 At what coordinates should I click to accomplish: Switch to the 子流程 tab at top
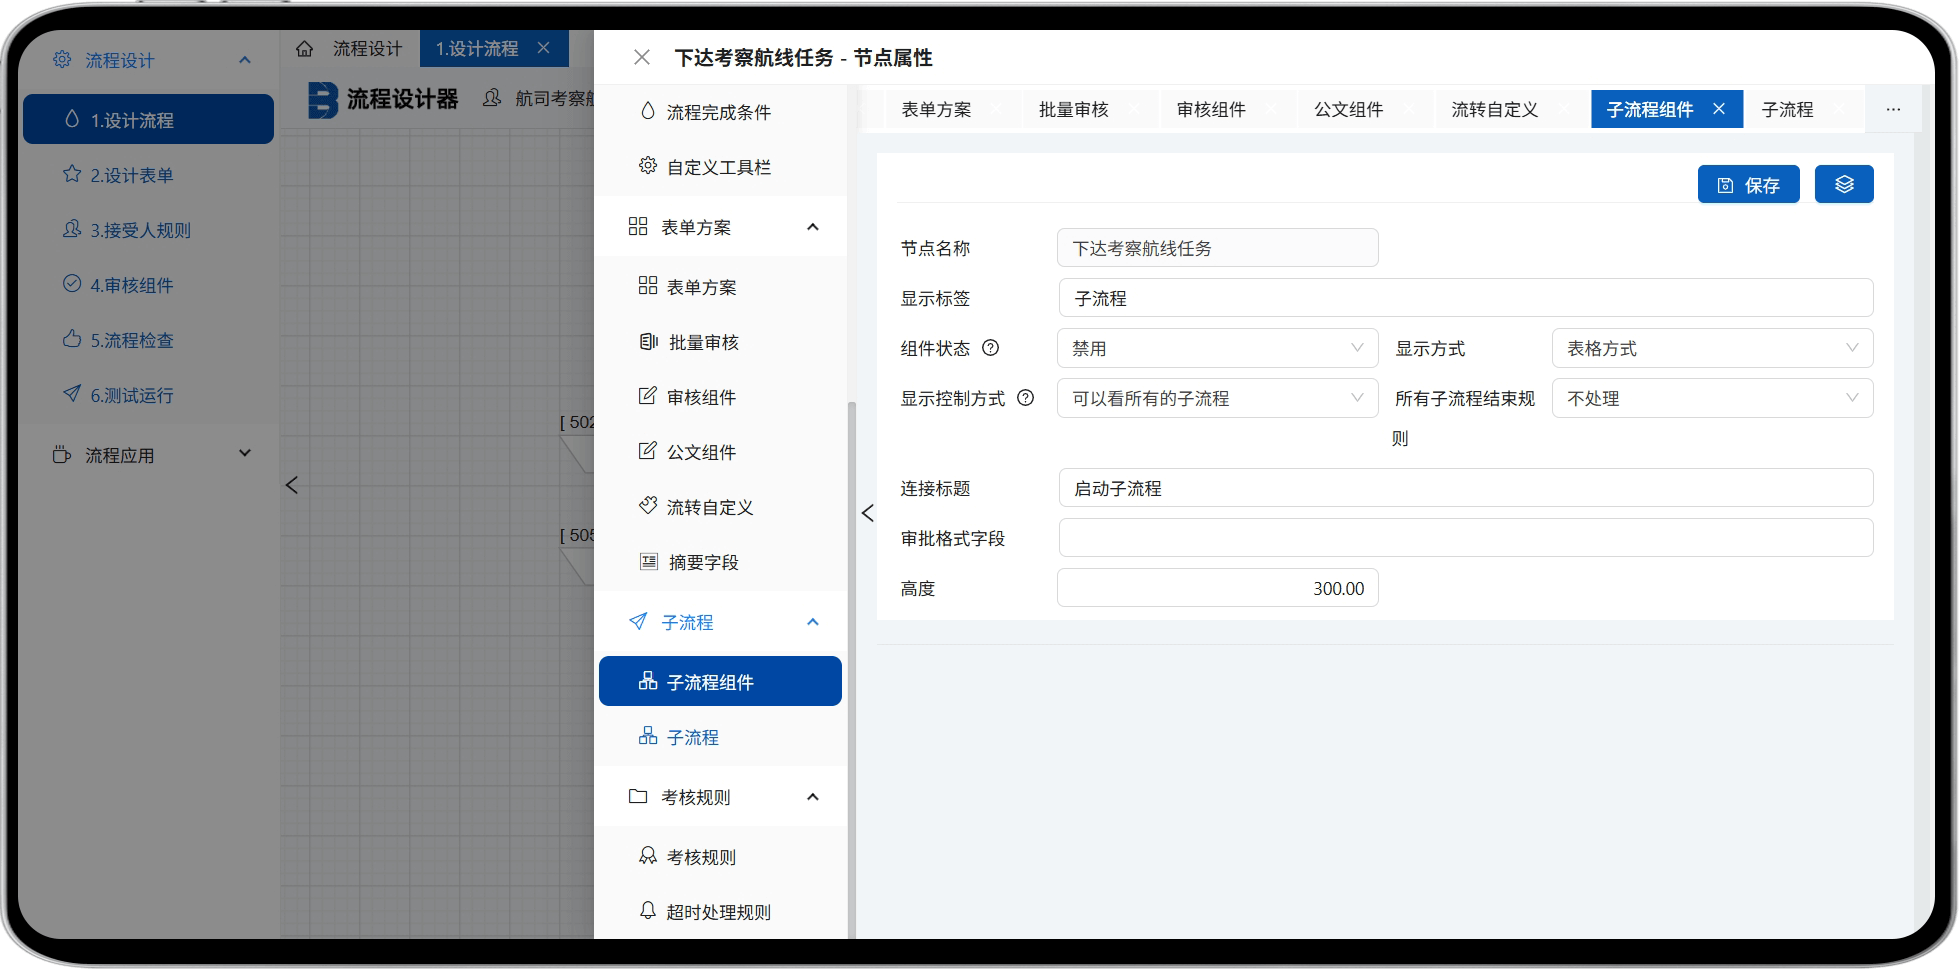1787,109
